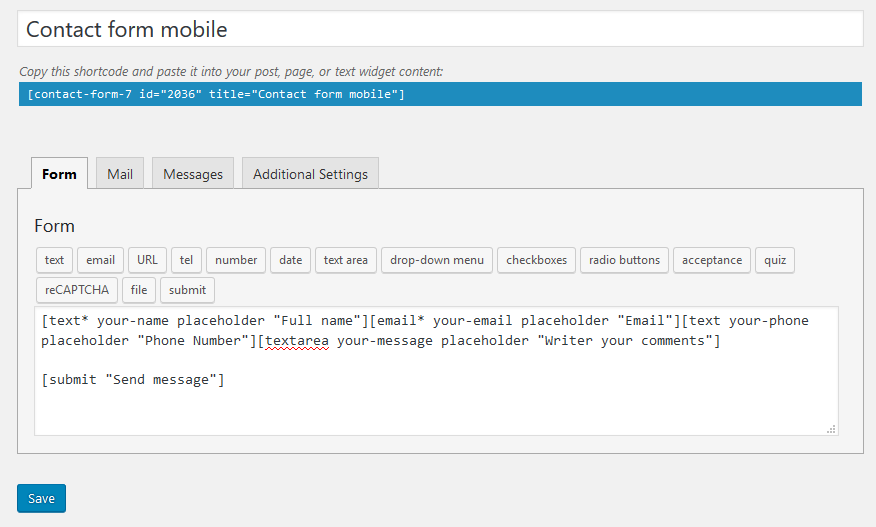Click the [submit "Send message"] line
Viewport: 876px width, 527px height.
(133, 379)
